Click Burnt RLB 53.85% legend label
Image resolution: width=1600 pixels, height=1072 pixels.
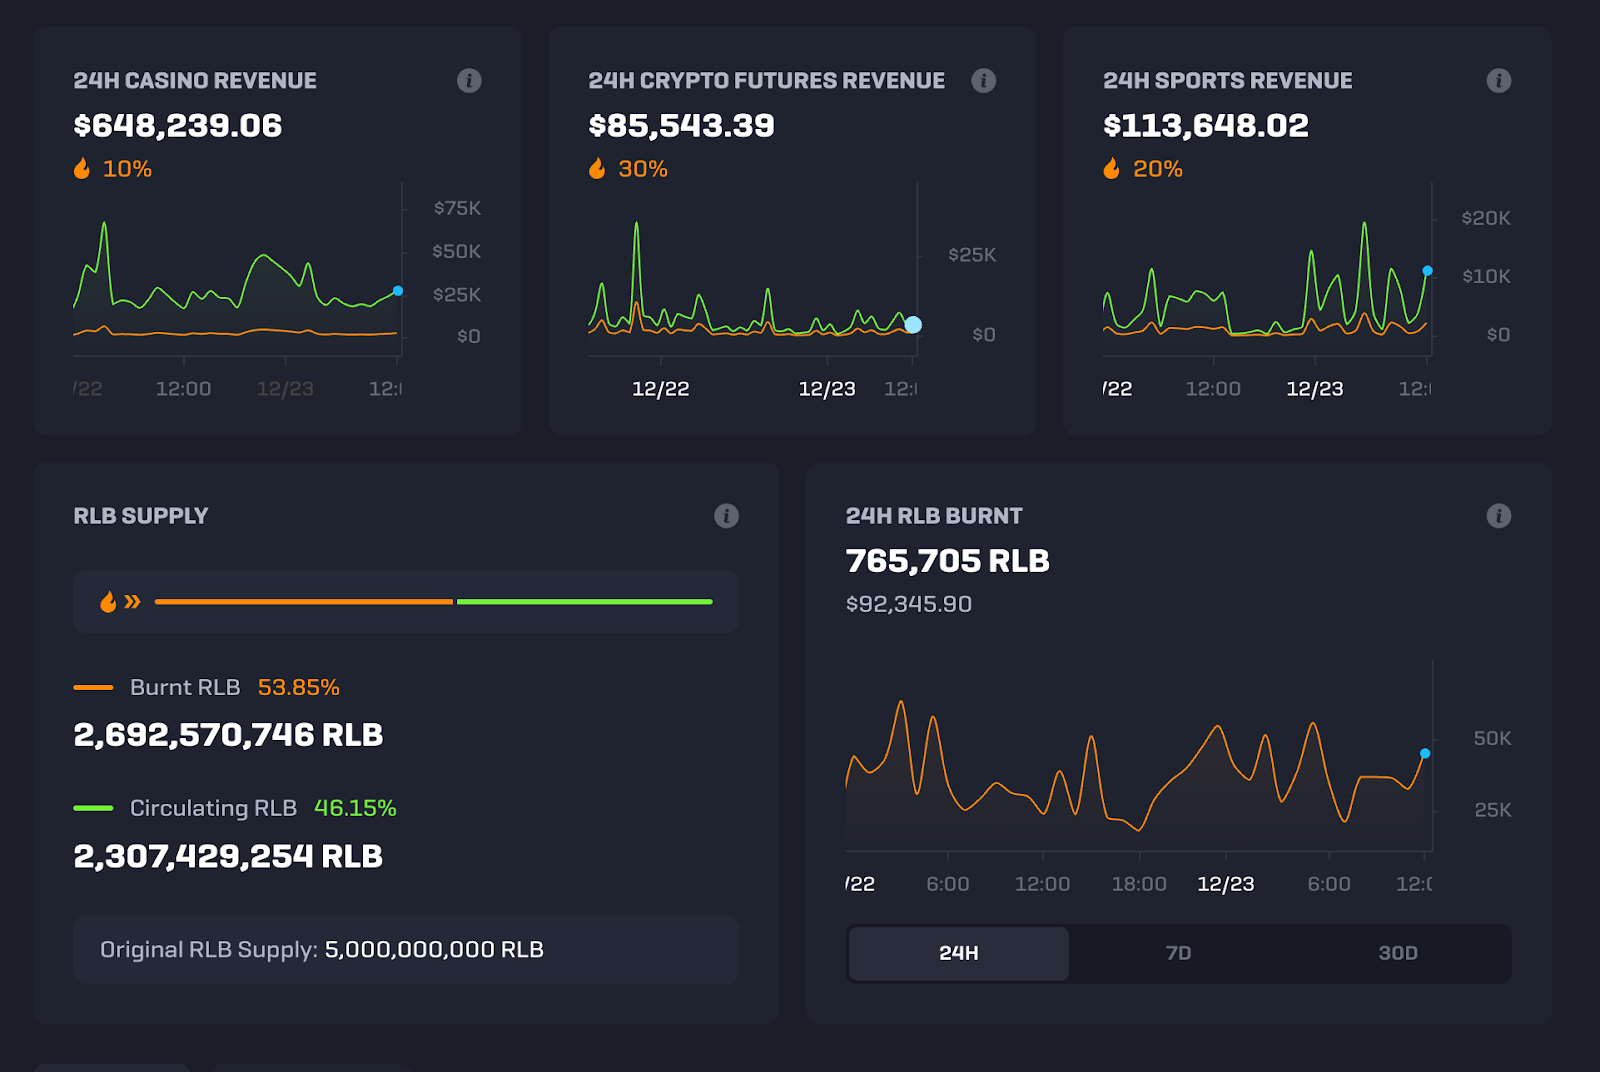[207, 687]
